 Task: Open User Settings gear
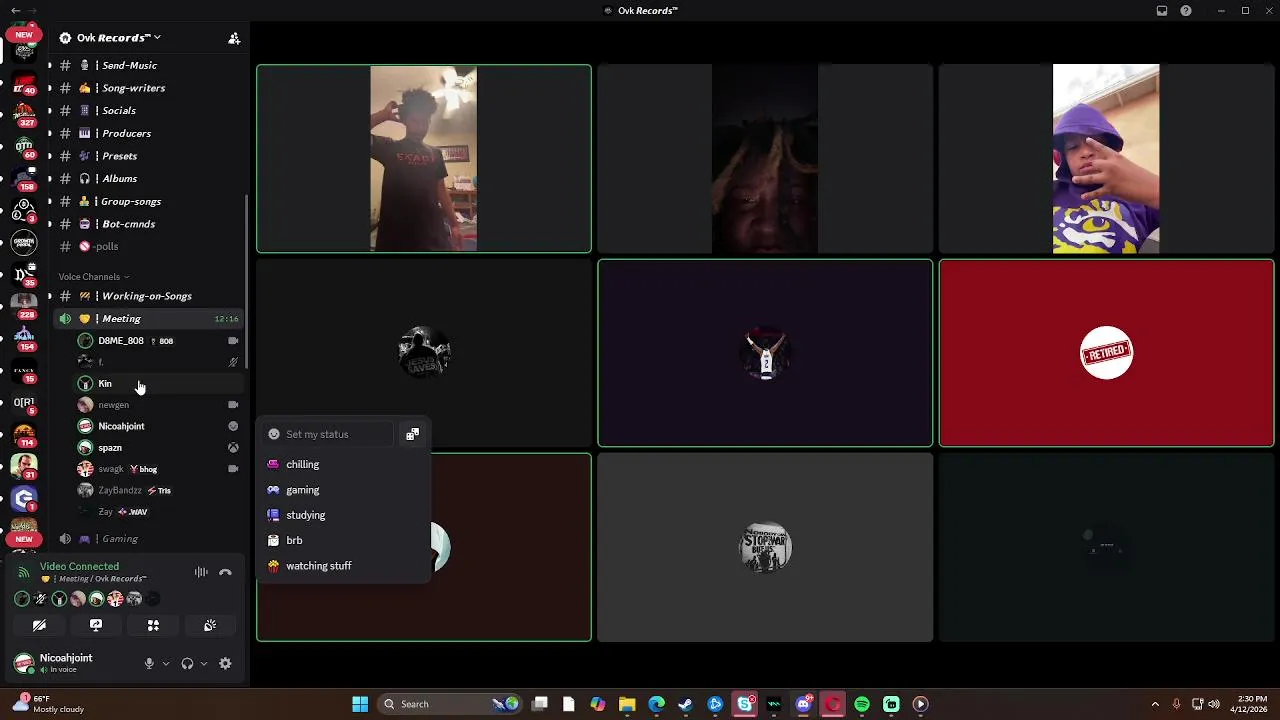pyautogui.click(x=225, y=663)
